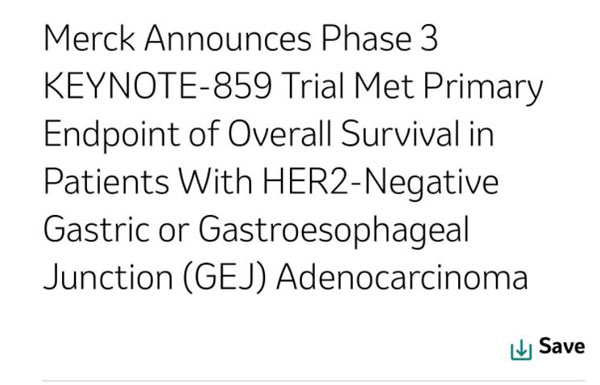Viewport: 600px width, 385px height.
Task: Click the word Merck in the headline
Action: point(89,38)
